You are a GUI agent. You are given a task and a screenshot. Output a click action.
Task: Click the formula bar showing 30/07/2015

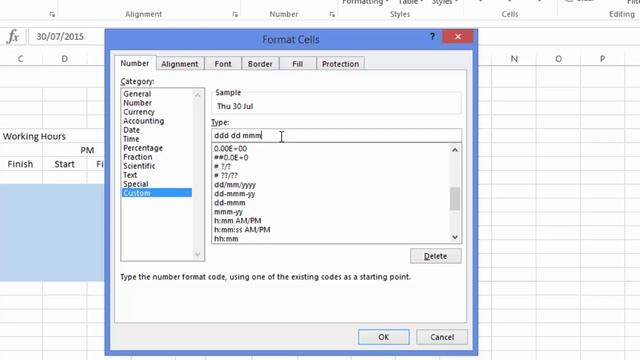67,37
